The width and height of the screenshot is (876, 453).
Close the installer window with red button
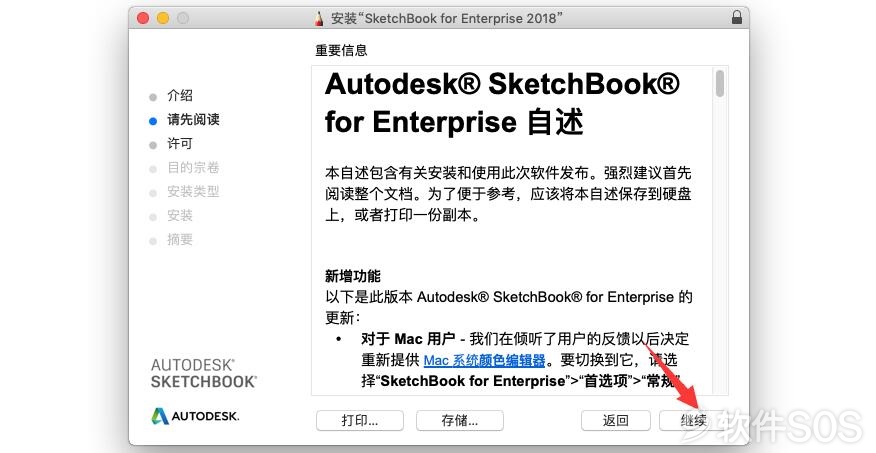(x=143, y=18)
